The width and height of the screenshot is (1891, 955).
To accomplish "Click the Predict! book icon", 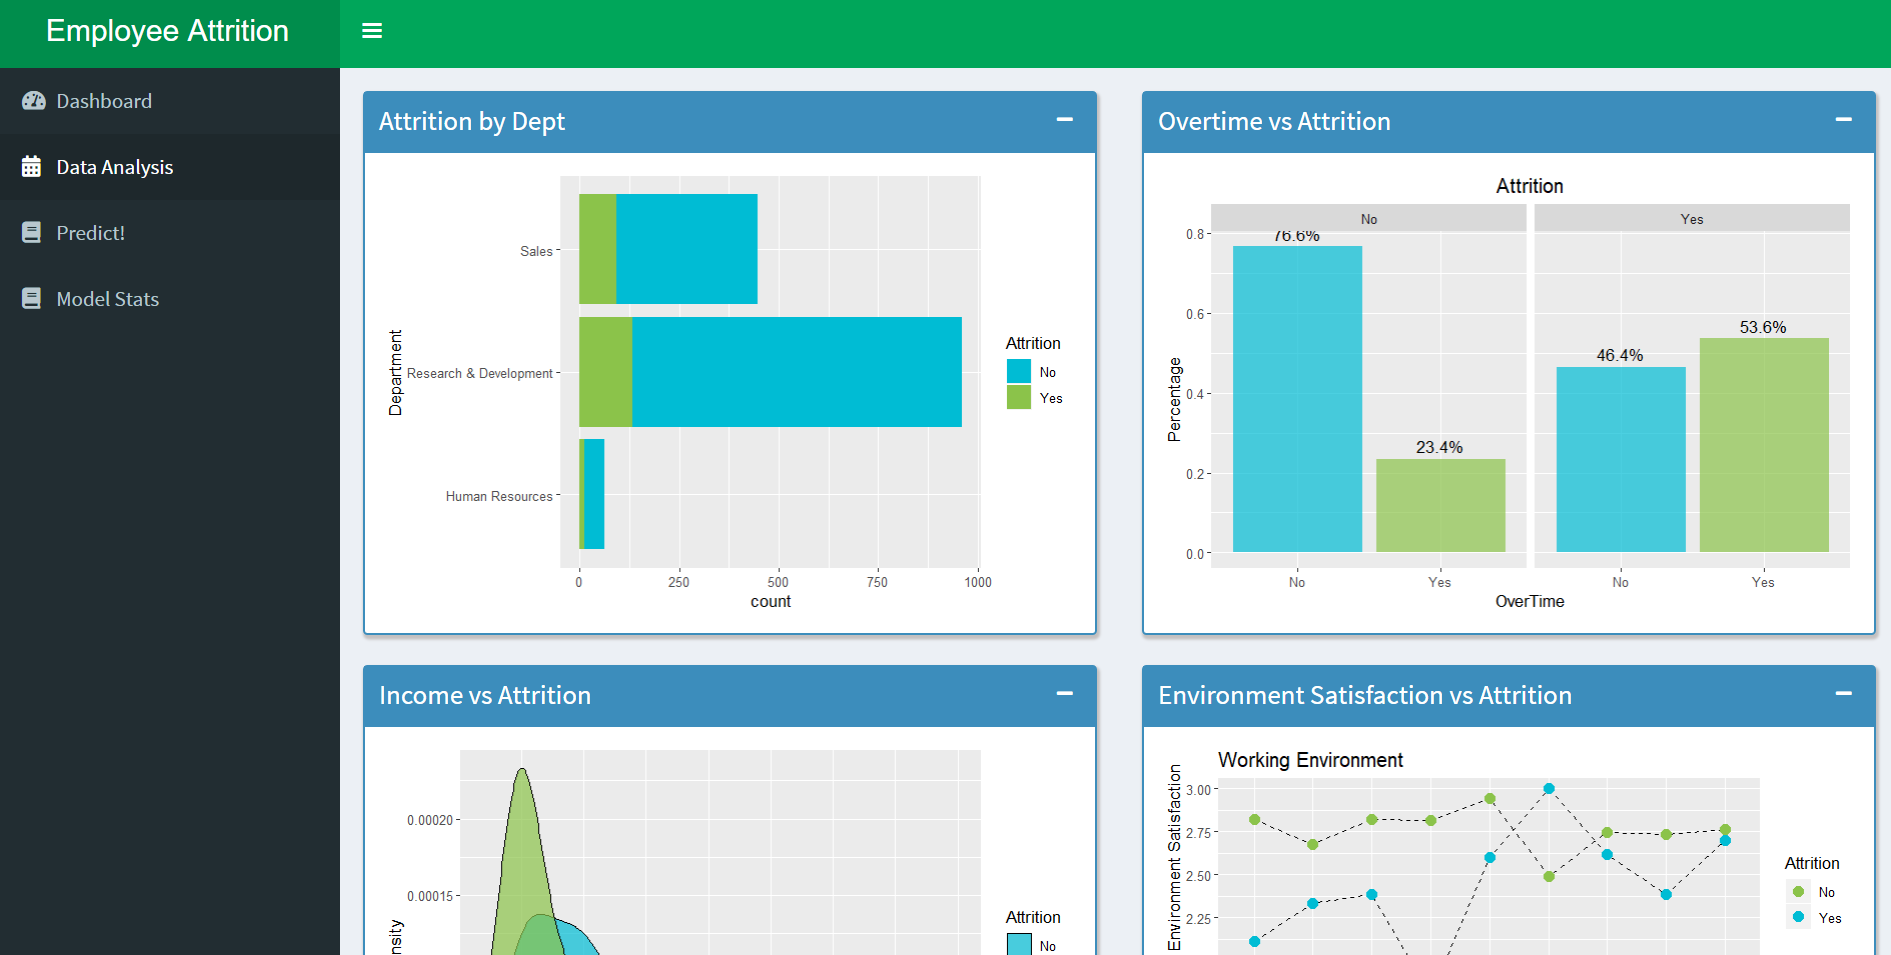I will pyautogui.click(x=32, y=233).
